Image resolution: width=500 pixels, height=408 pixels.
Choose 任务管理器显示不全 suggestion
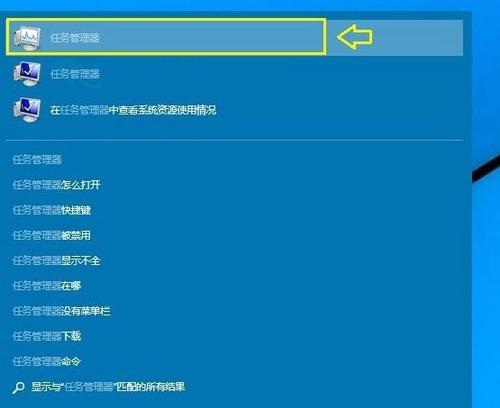click(56, 260)
